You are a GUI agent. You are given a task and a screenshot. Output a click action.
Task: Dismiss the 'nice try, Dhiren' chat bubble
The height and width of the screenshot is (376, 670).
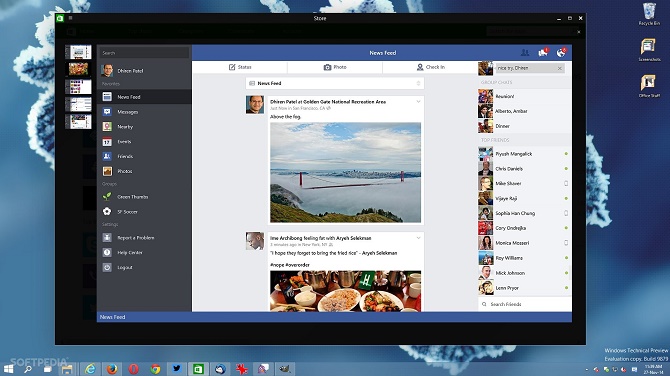tap(560, 68)
